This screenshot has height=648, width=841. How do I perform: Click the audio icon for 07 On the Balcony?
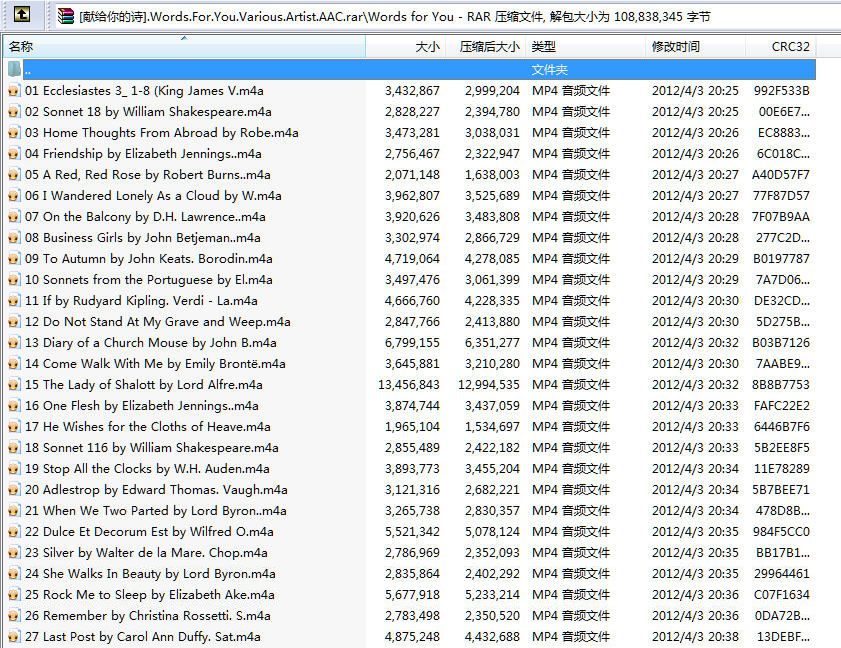14,217
